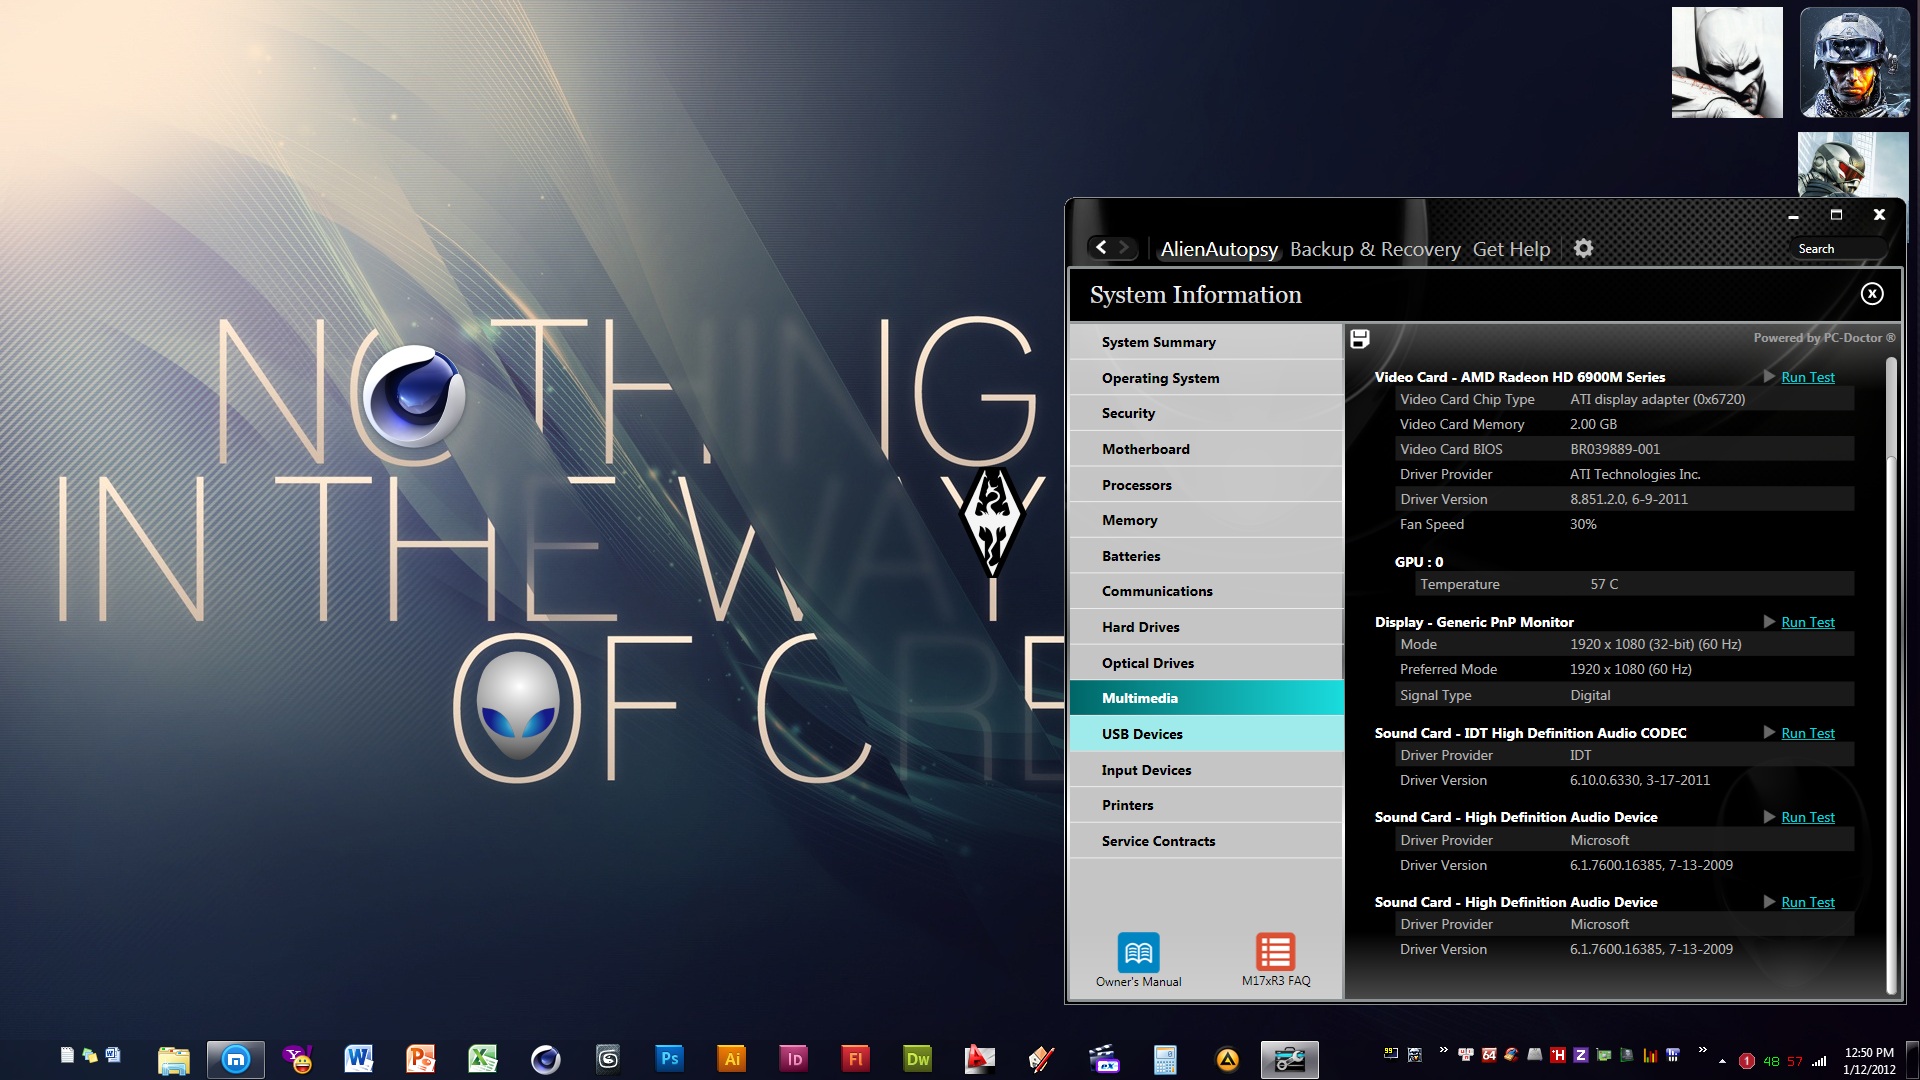Open the Batman game thumbnail on desktop
This screenshot has height=1080, width=1920.
coord(1727,62)
